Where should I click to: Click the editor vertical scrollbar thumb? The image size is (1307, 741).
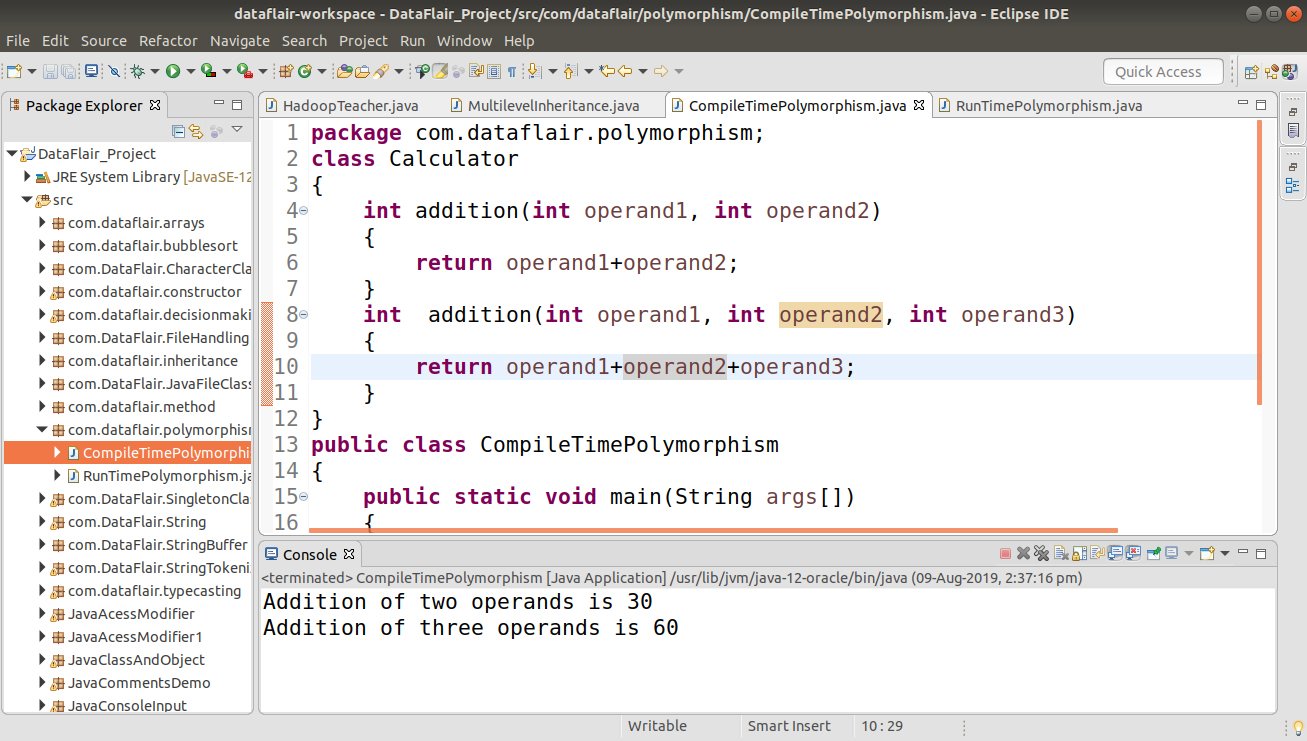coord(1260,262)
